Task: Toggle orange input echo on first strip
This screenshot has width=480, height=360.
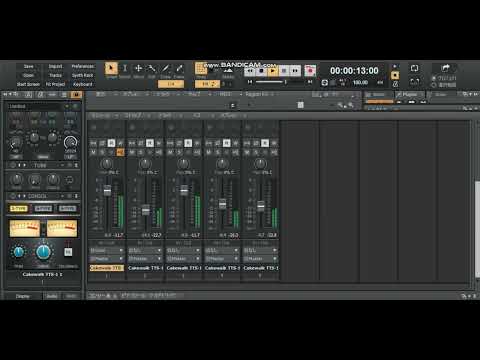Action: (x=120, y=153)
